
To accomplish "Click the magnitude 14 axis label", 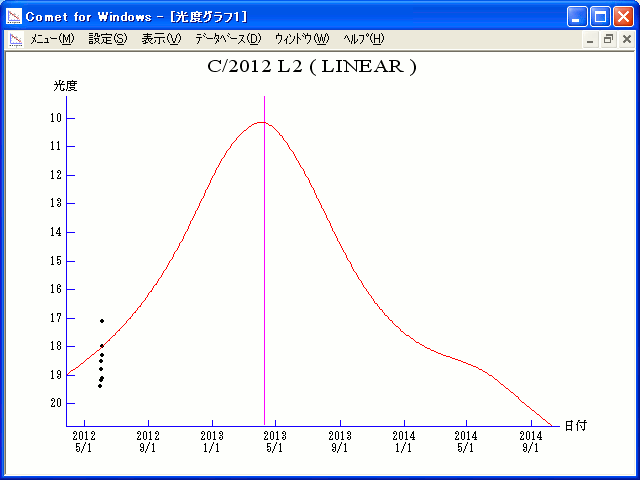I will point(56,232).
